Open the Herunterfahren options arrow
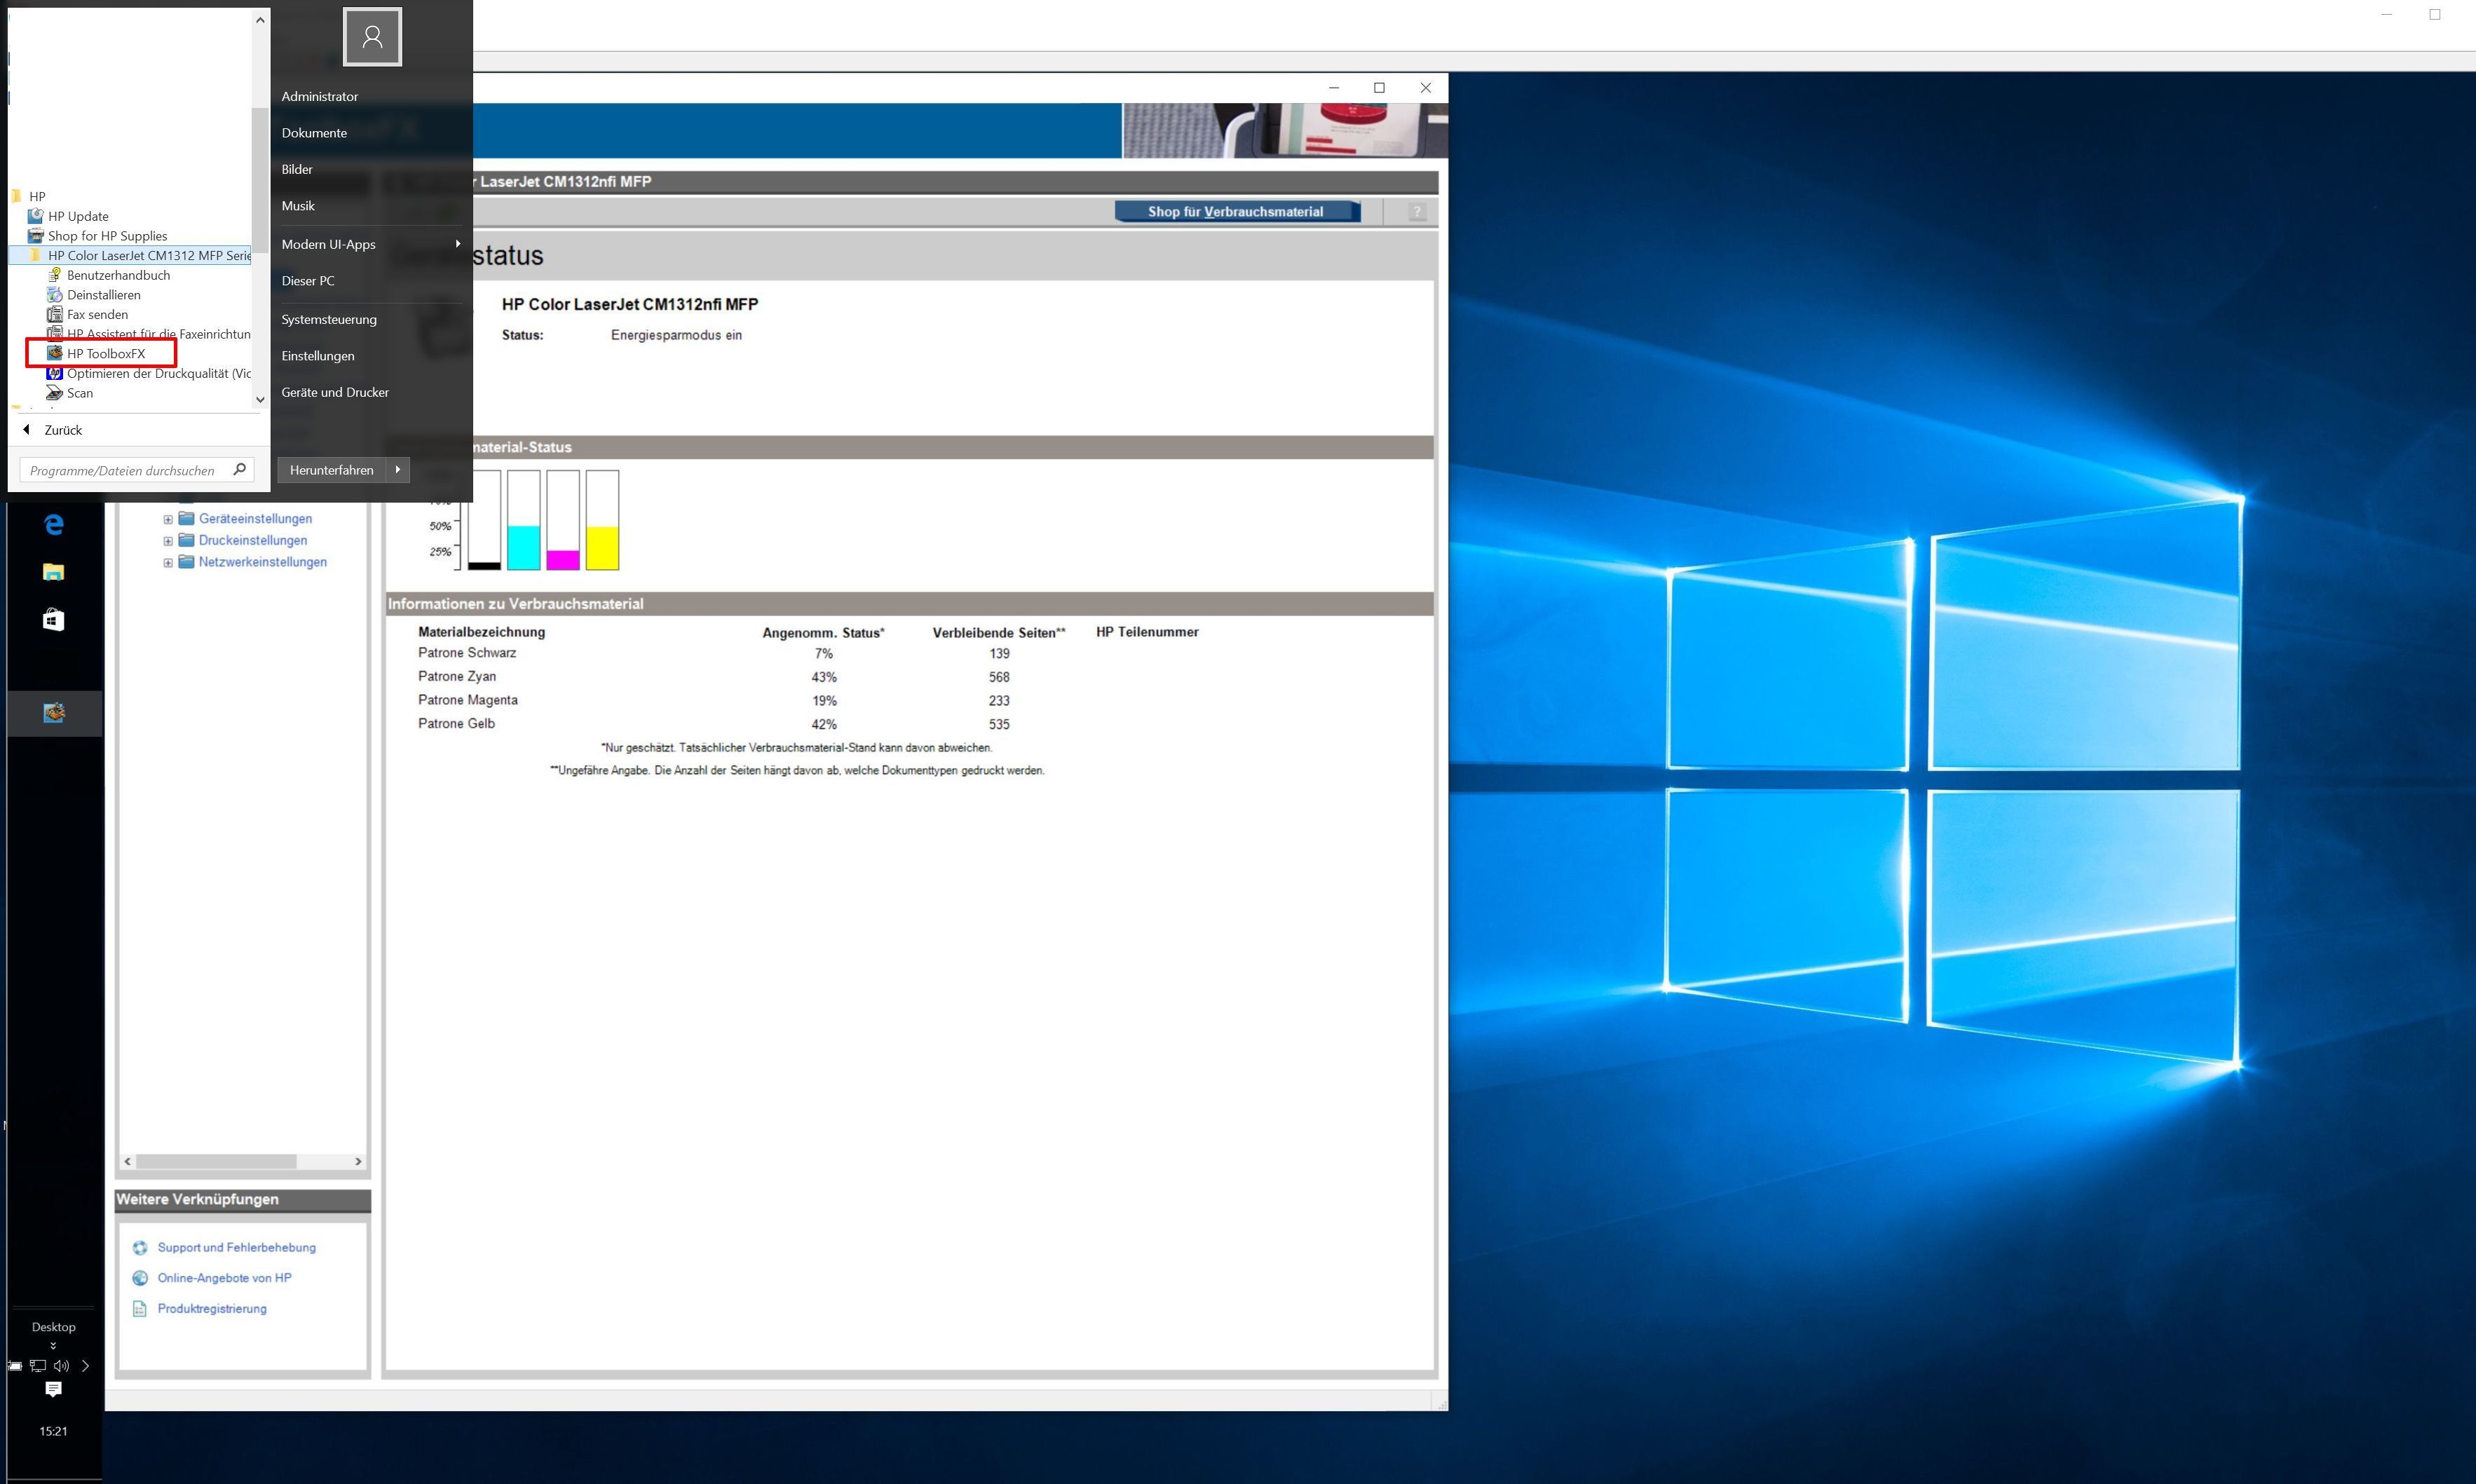Viewport: 2476px width, 1484px height. [x=398, y=470]
